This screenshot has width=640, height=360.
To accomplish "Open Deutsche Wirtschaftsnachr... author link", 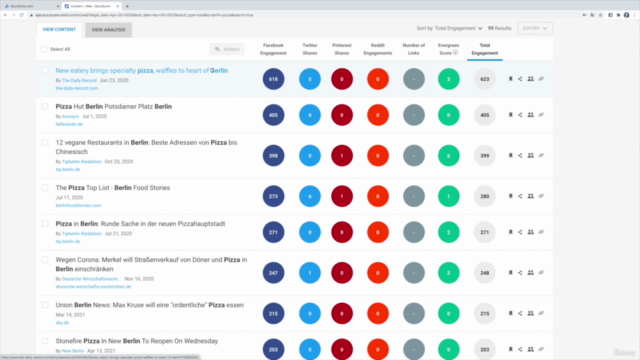I will (x=91, y=279).
